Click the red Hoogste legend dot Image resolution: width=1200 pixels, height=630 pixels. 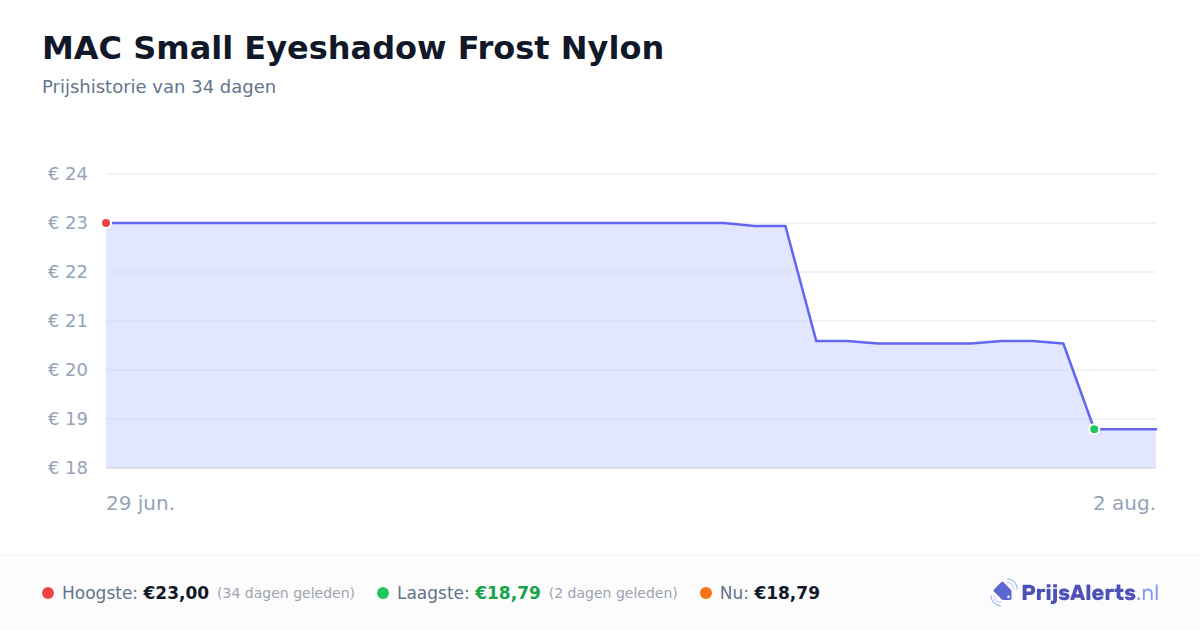(x=48, y=593)
